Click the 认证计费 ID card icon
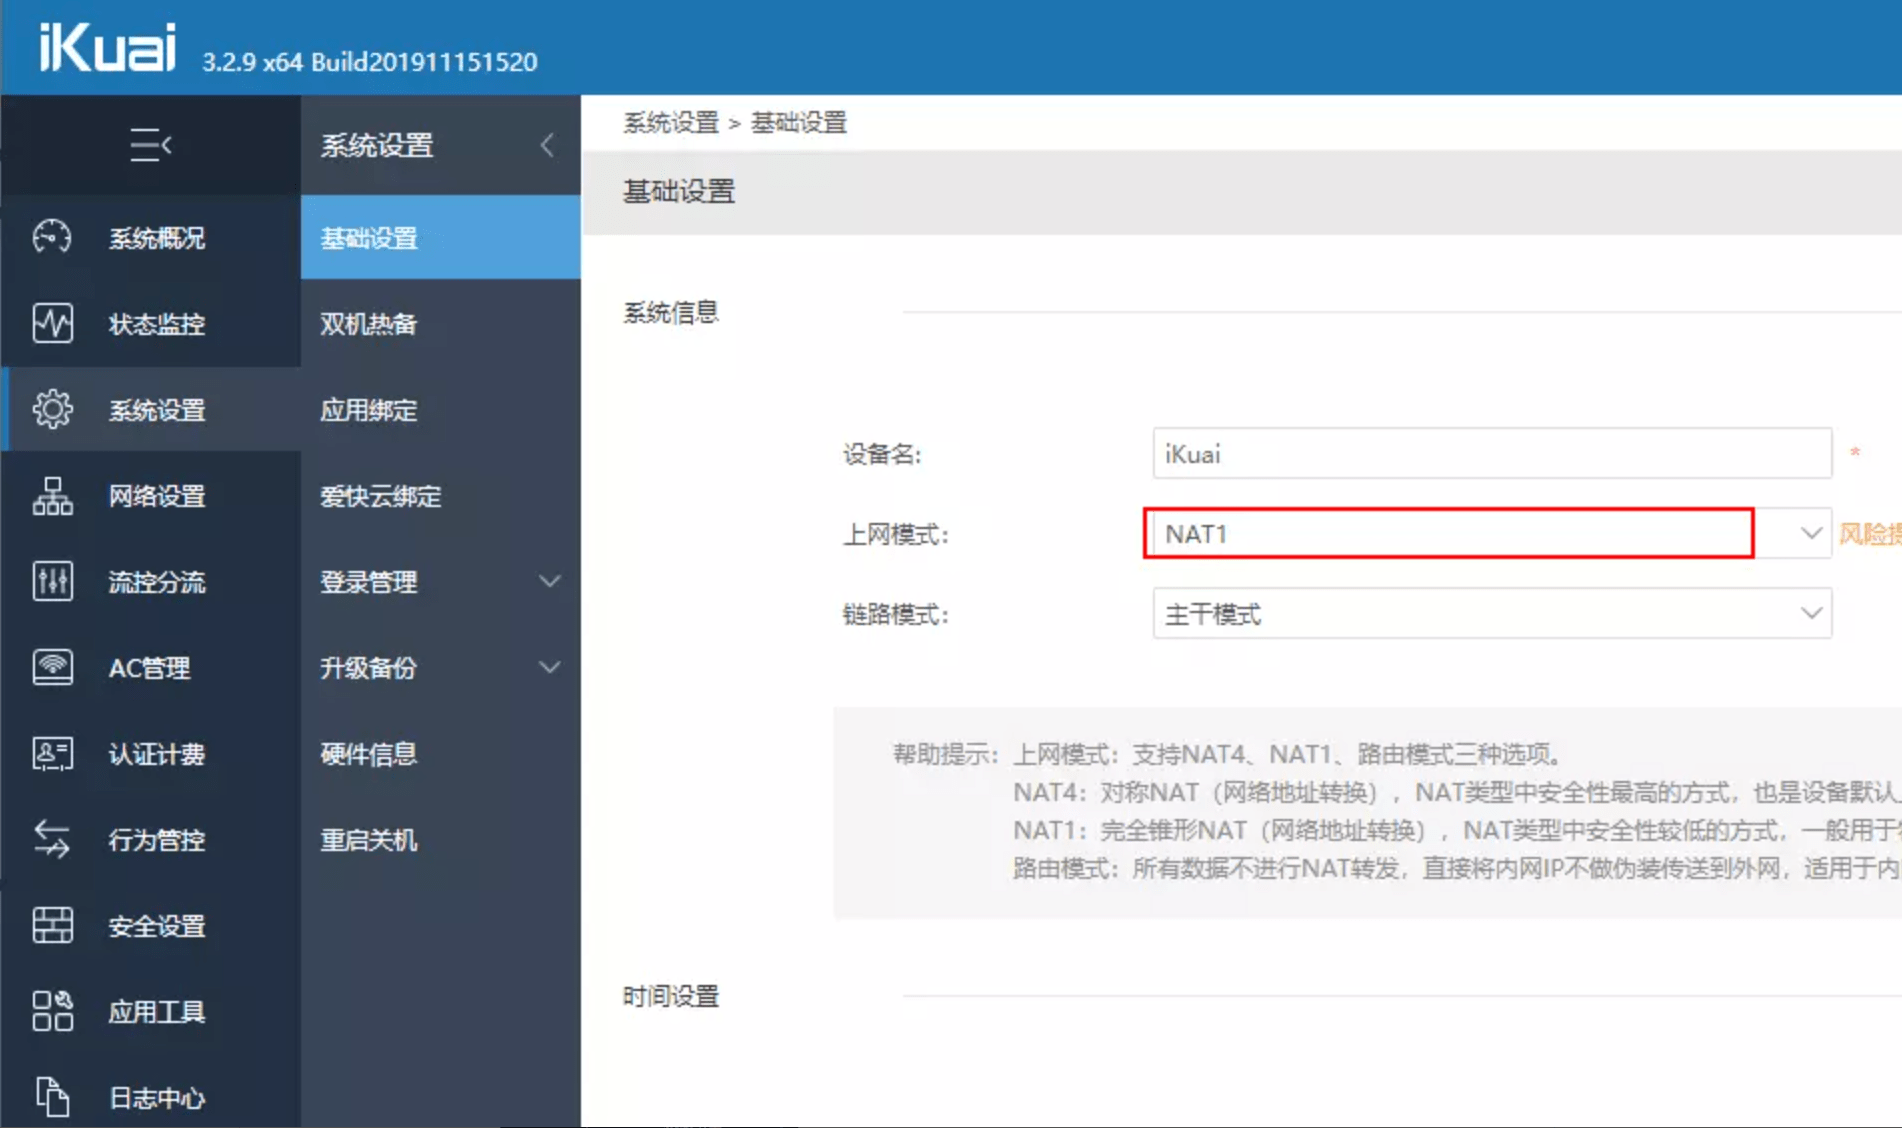Image resolution: width=1902 pixels, height=1128 pixels. click(52, 754)
